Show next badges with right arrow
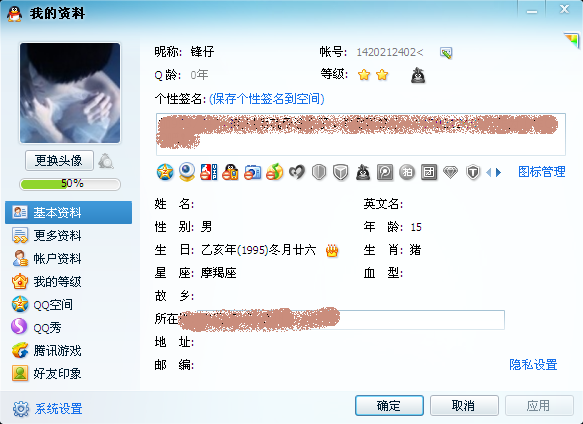The image size is (583, 424). click(x=499, y=172)
